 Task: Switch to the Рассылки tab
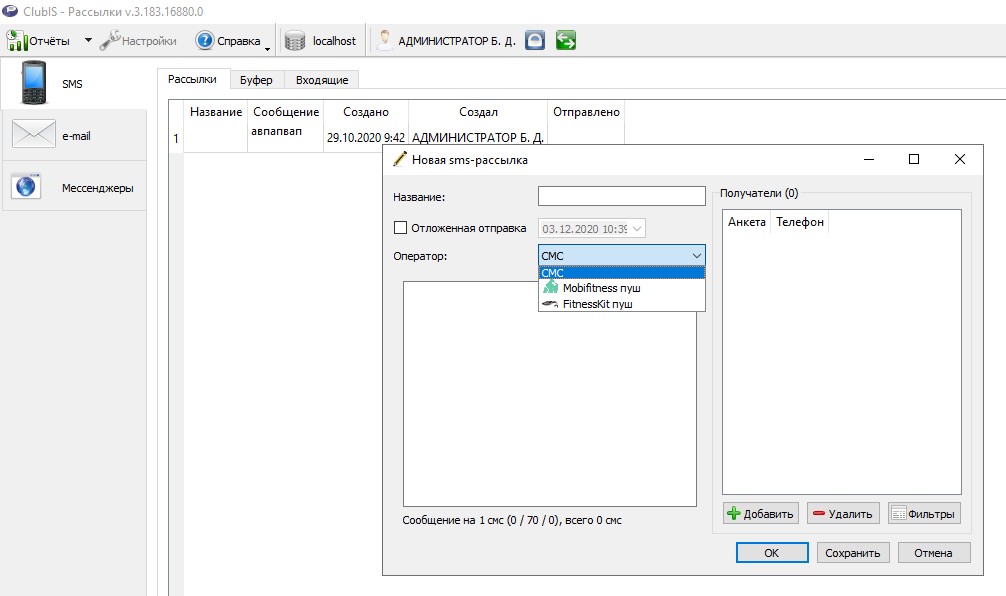(192, 80)
